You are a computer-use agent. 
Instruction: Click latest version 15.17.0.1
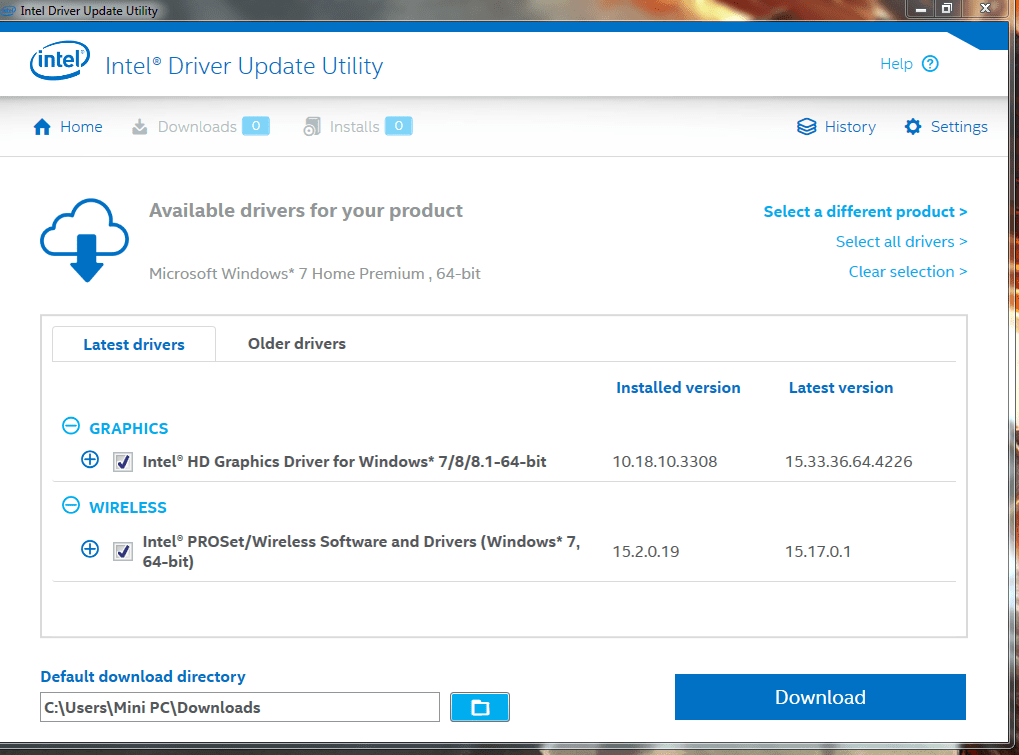[818, 552]
